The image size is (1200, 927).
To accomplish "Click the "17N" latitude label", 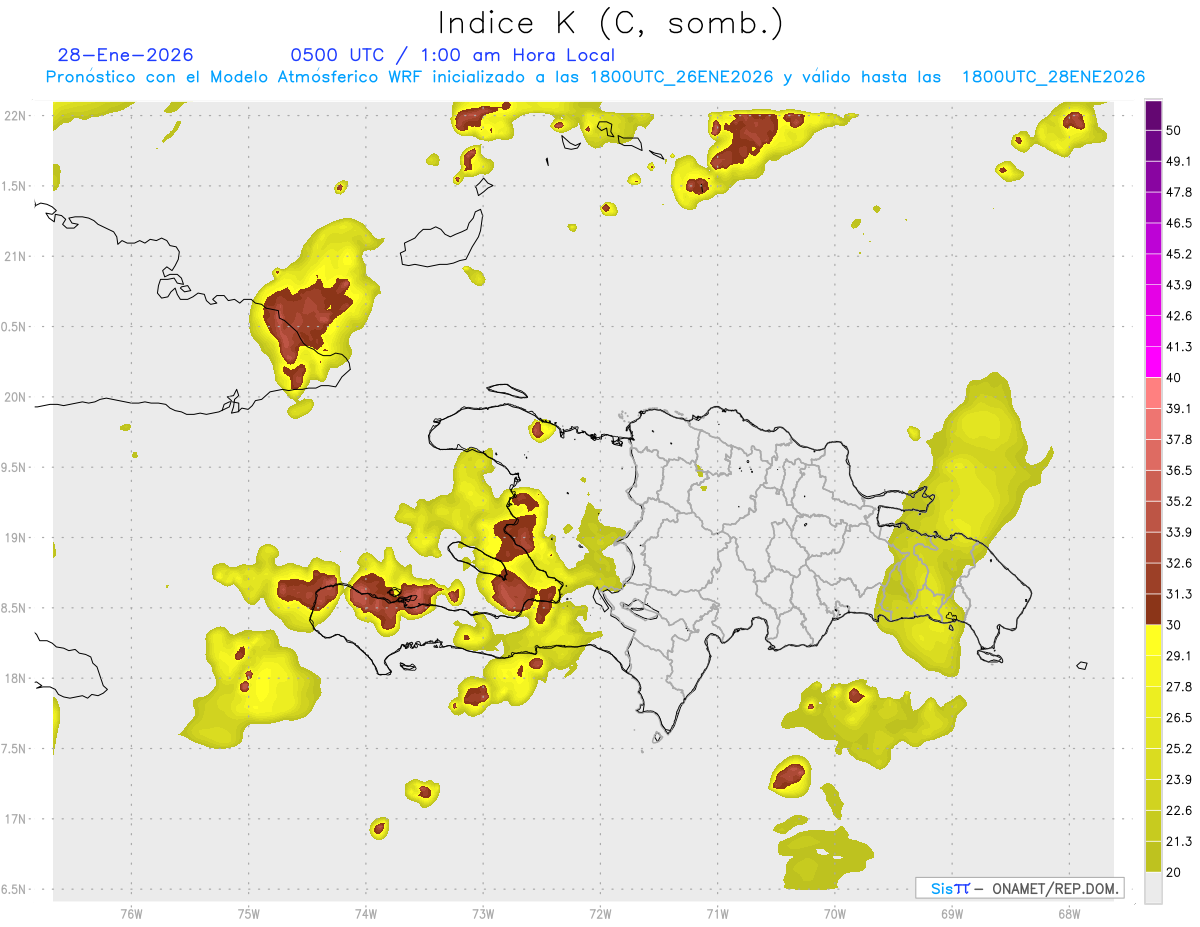I will (15, 819).
